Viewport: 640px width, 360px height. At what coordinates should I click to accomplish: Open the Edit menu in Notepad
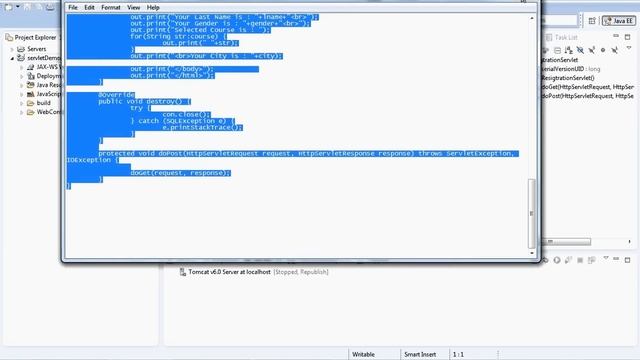tap(89, 7)
